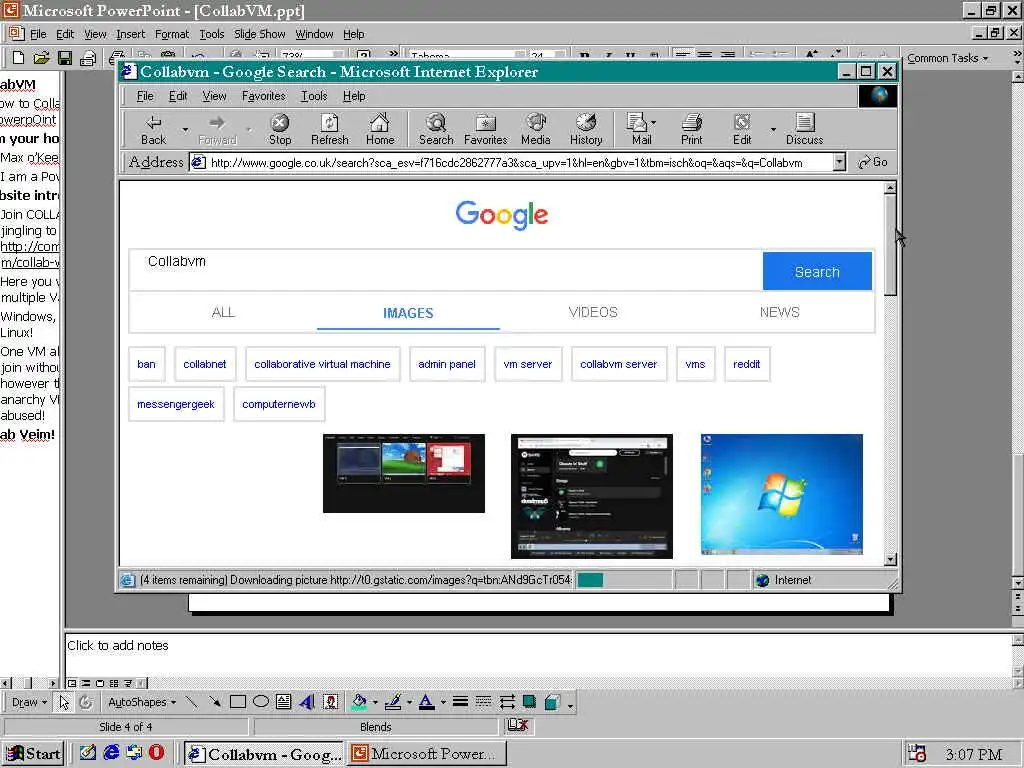Viewport: 1024px width, 768px height.
Task: Open the Discuss toolbar button
Action: (x=804, y=129)
